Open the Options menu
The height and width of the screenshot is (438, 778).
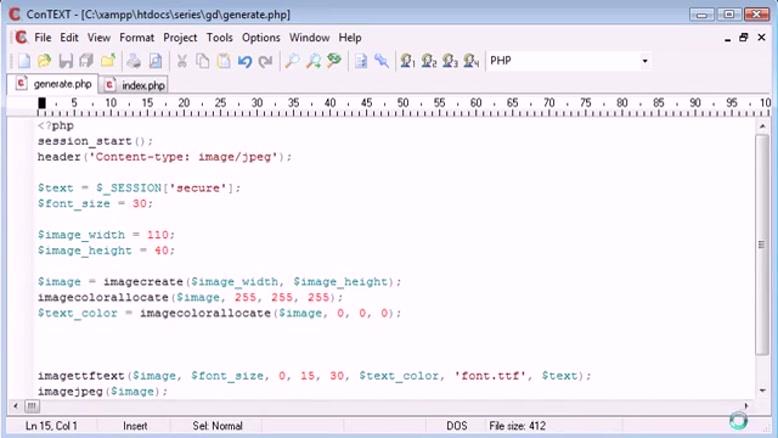point(261,38)
